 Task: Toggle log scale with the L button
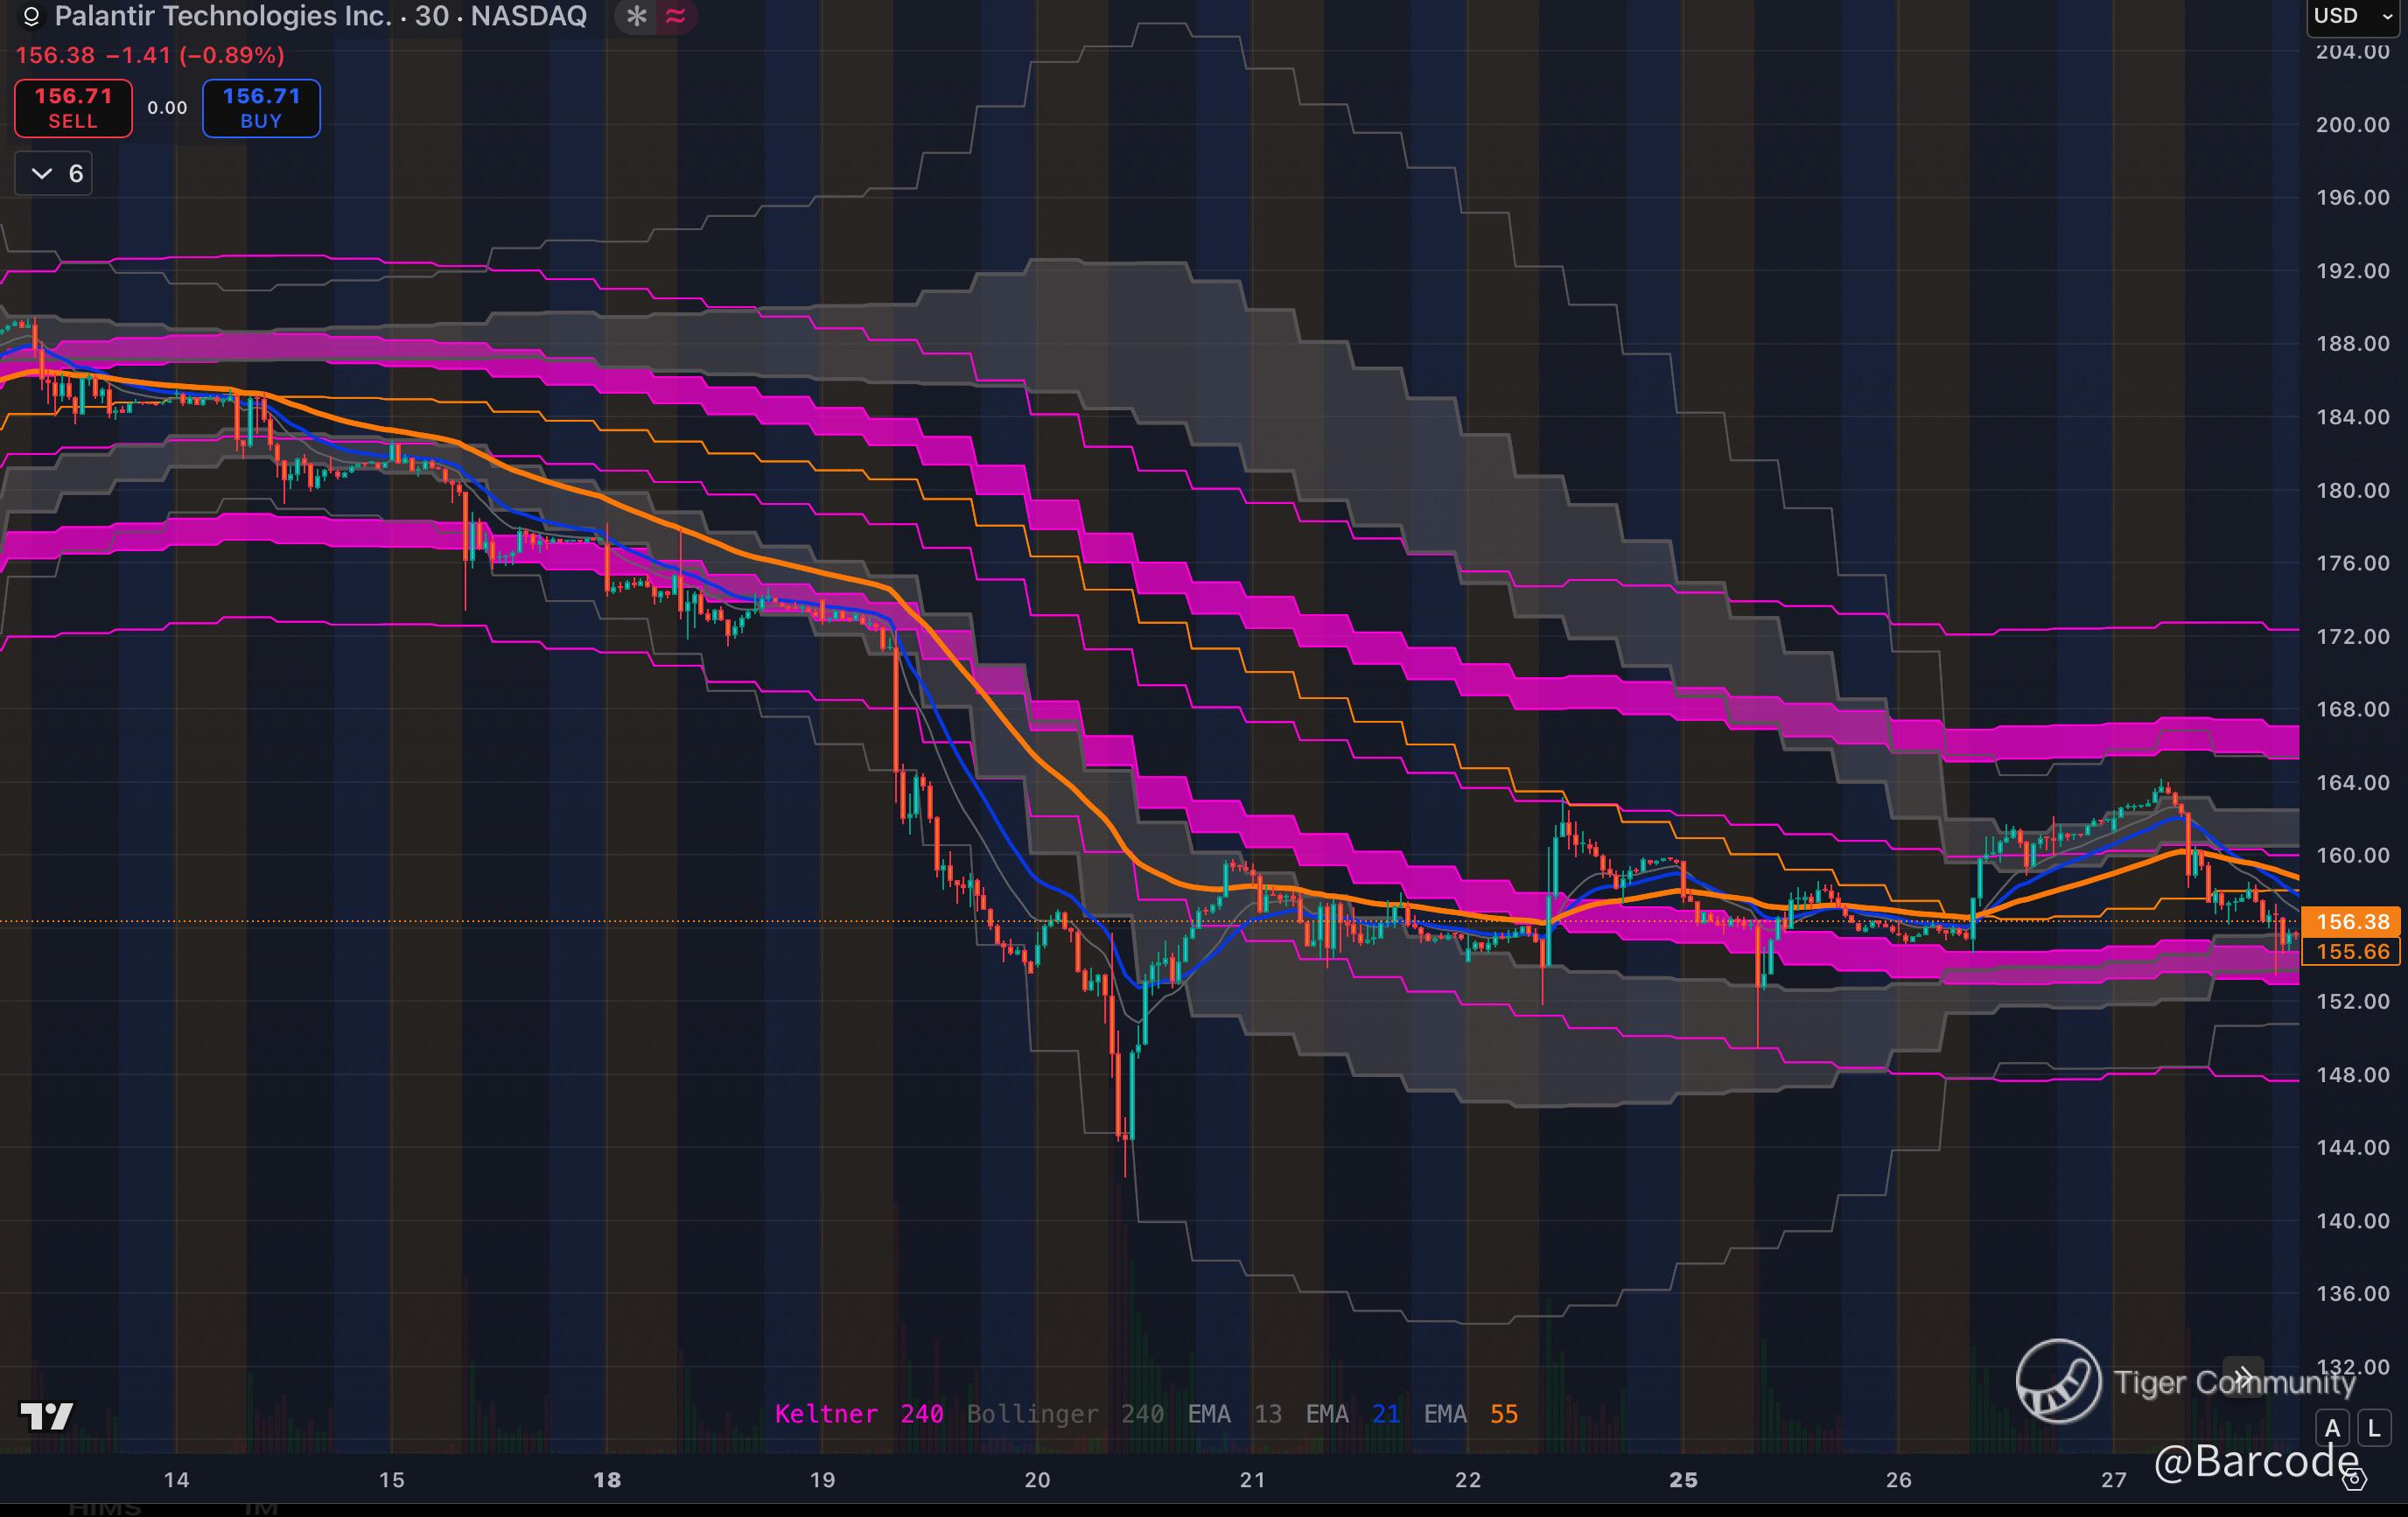point(2374,1428)
